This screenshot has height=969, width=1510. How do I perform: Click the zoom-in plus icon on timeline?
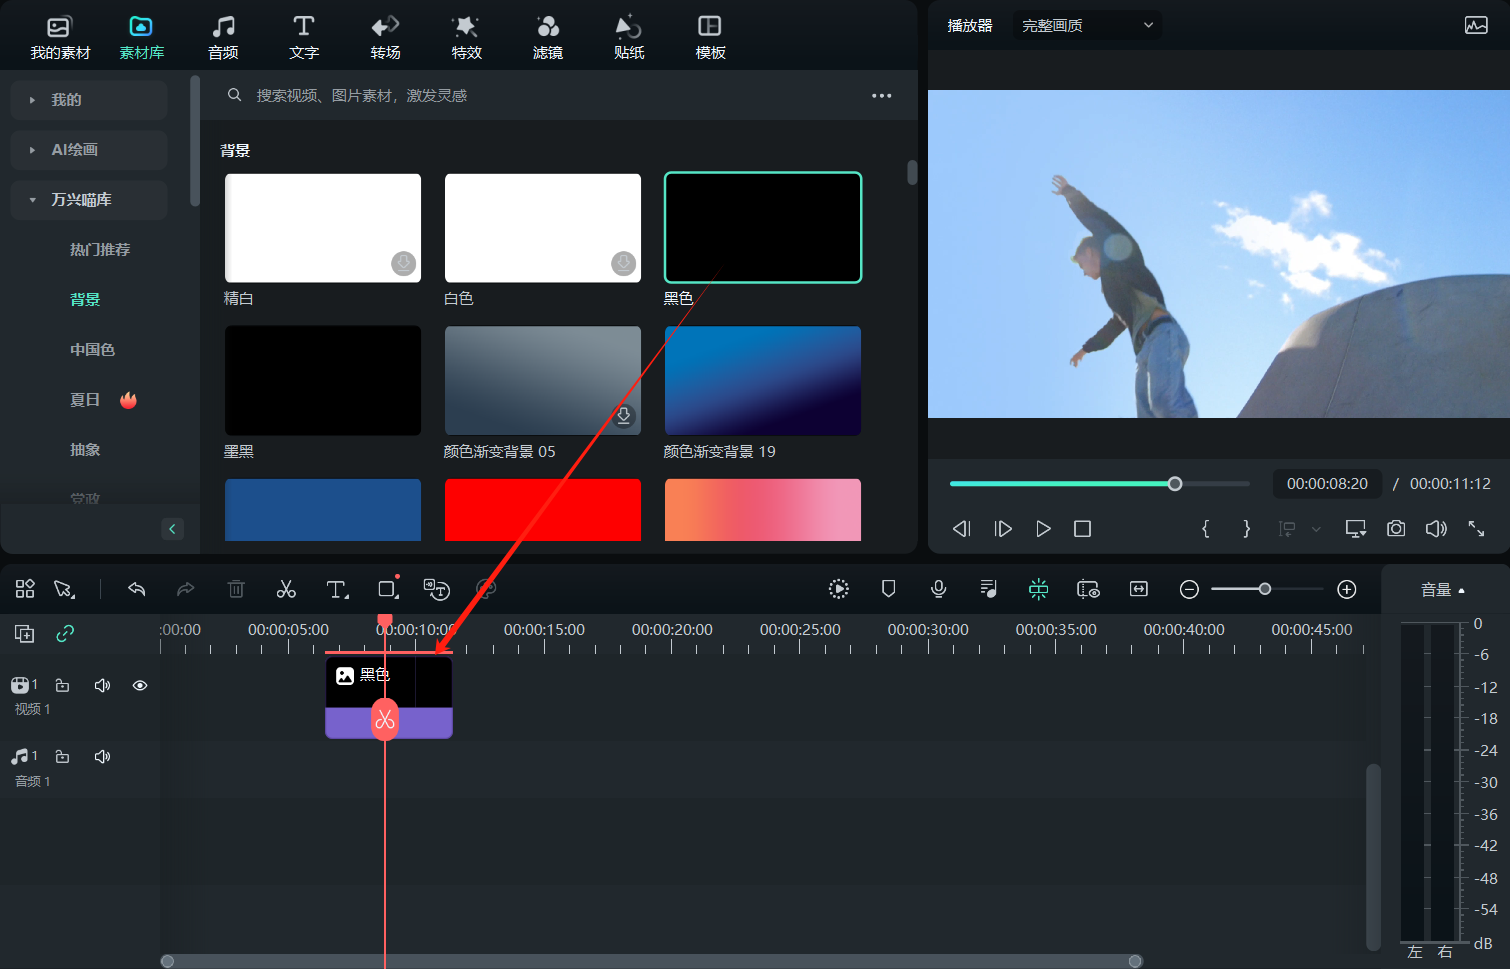1346,589
